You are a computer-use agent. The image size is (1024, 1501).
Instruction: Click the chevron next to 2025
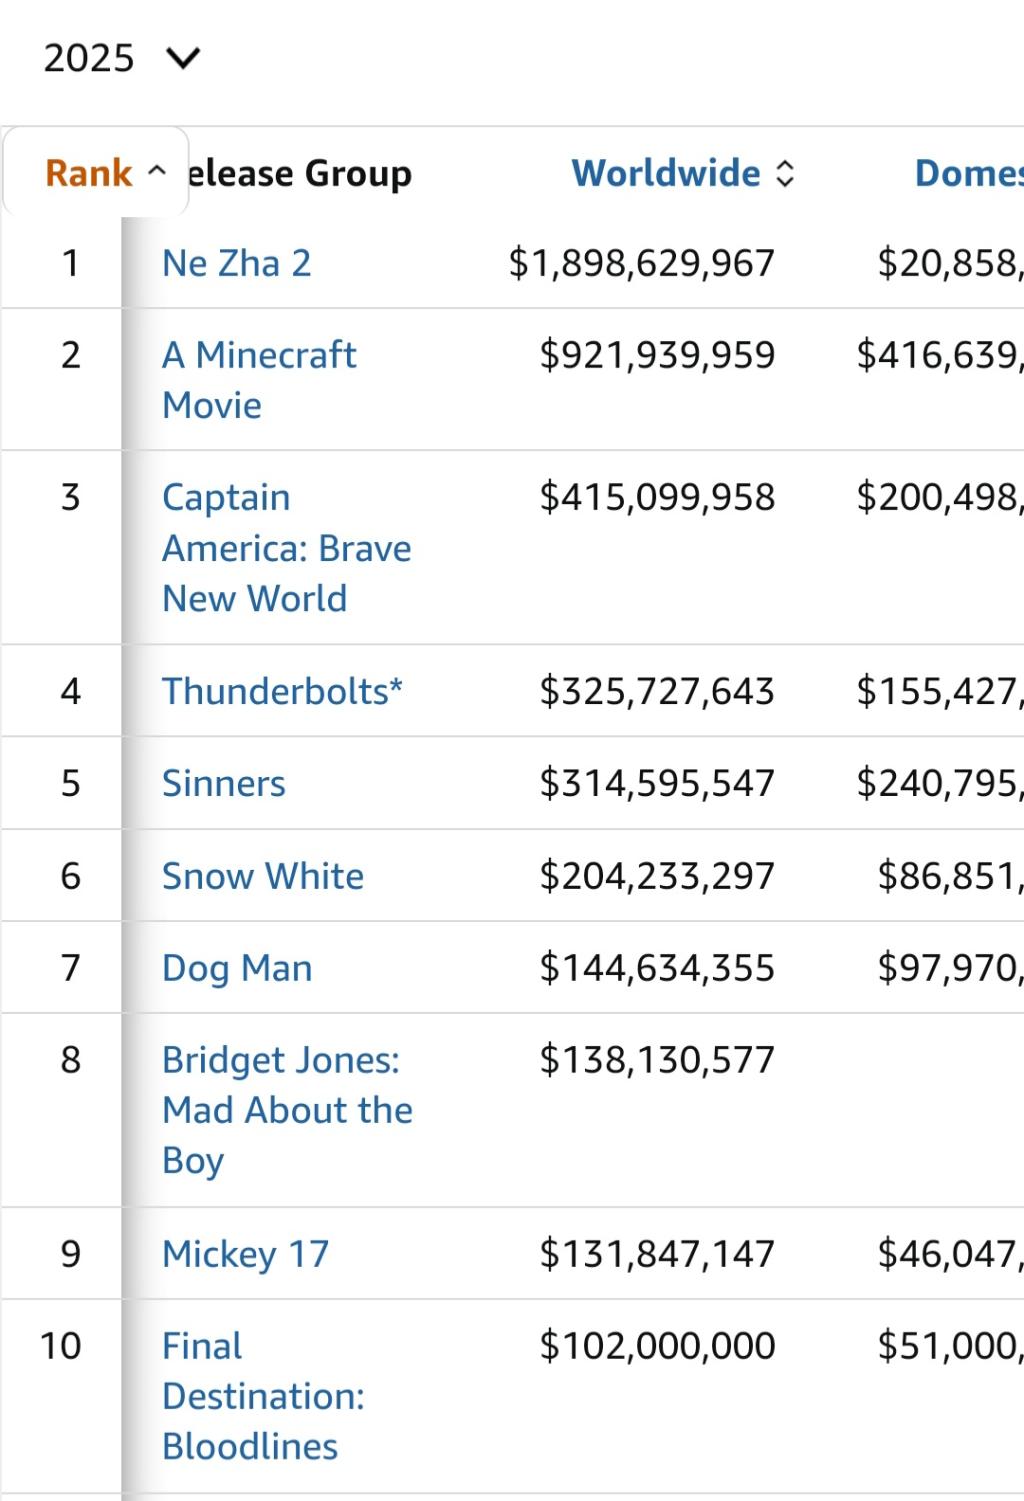[x=184, y=59]
